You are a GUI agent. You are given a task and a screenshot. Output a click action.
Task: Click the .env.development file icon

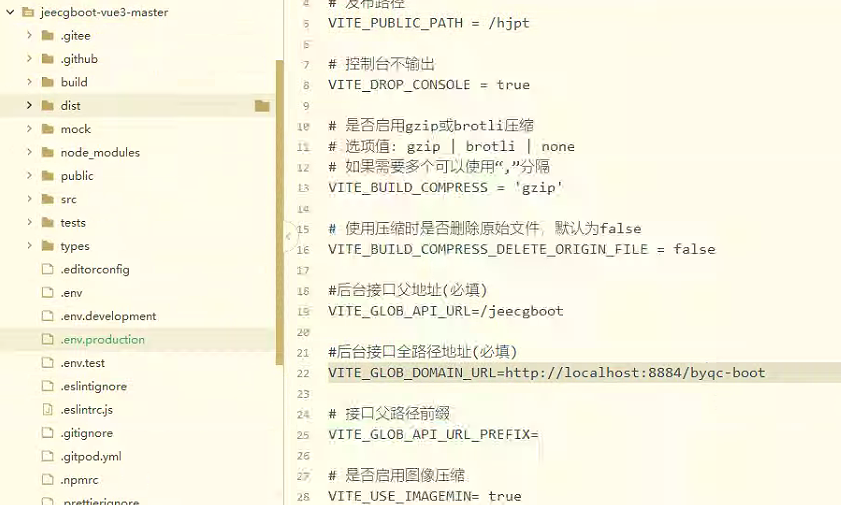pyautogui.click(x=48, y=316)
